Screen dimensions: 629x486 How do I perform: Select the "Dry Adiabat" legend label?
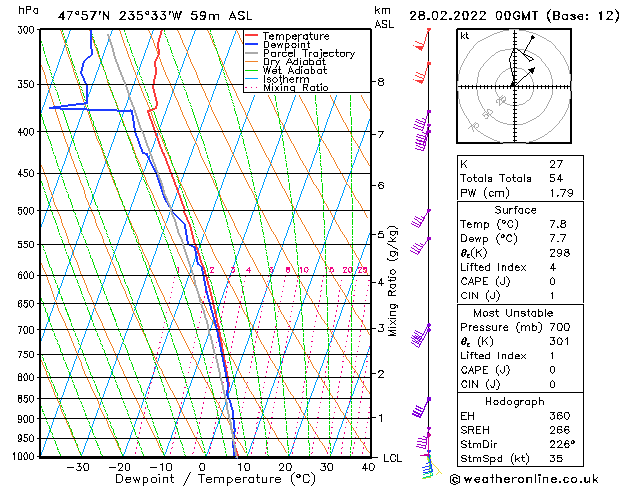click(294, 62)
